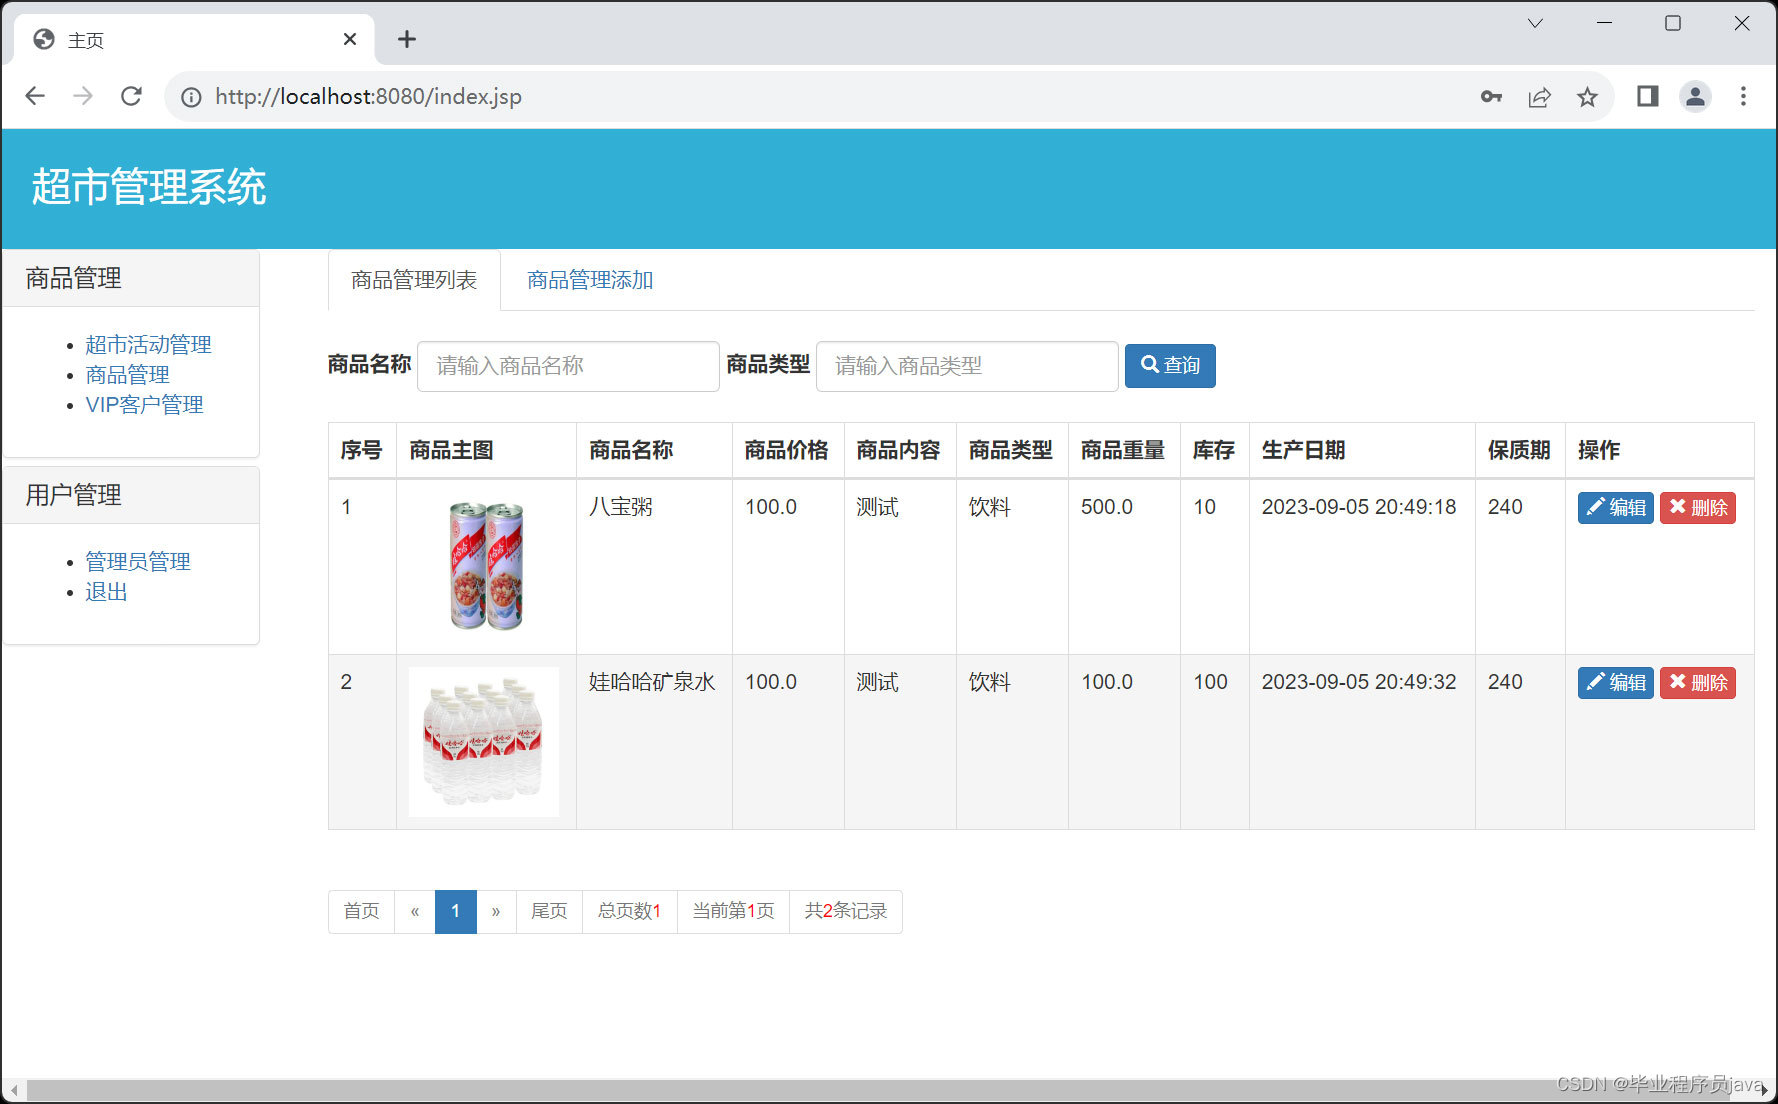Click the 商品类型 column header
The image size is (1778, 1104).
click(1011, 450)
